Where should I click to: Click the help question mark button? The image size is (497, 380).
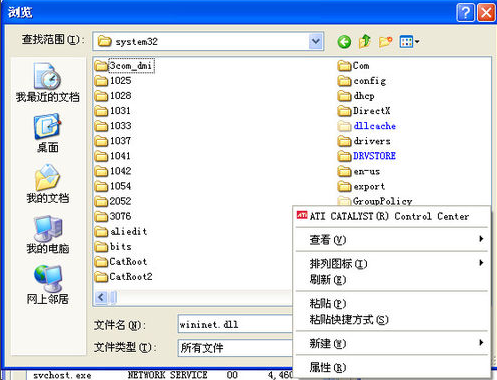[x=465, y=13]
